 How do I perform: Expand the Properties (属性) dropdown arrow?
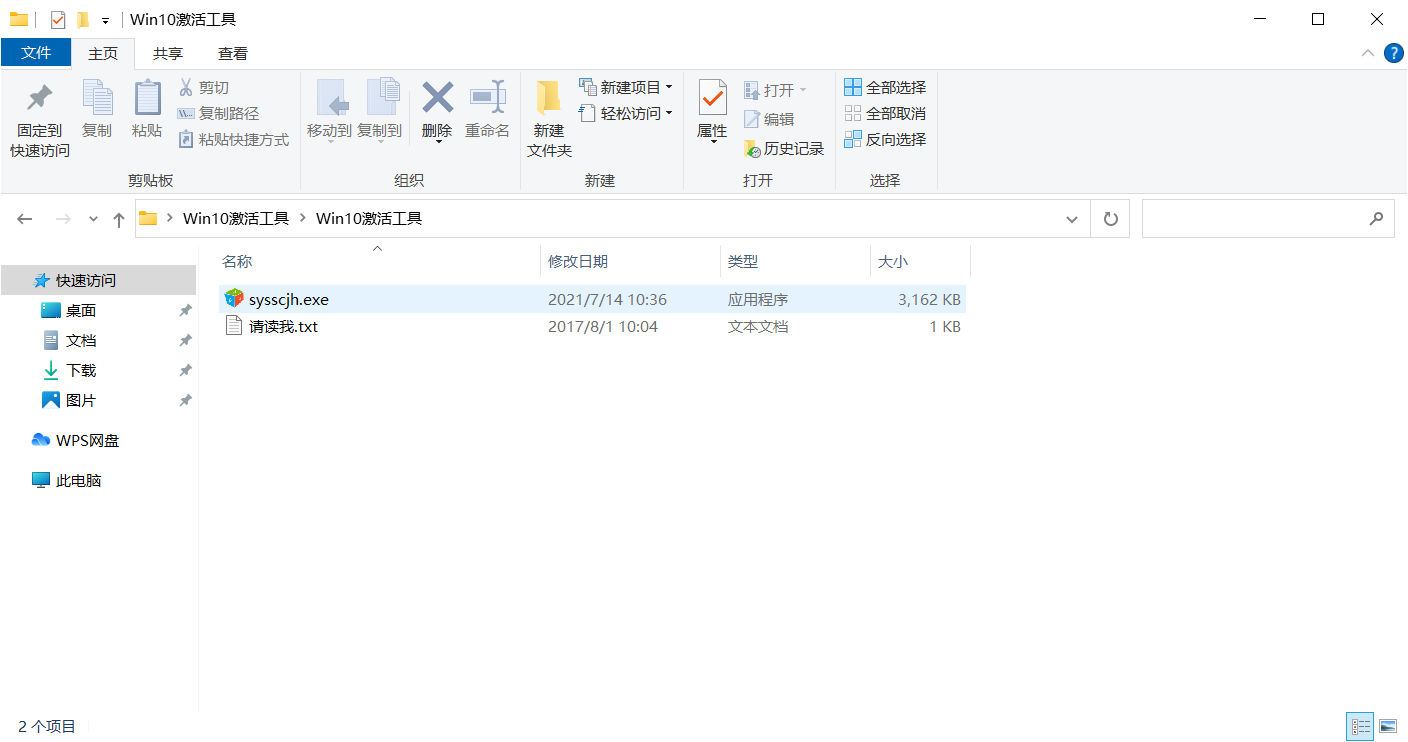tap(712, 142)
